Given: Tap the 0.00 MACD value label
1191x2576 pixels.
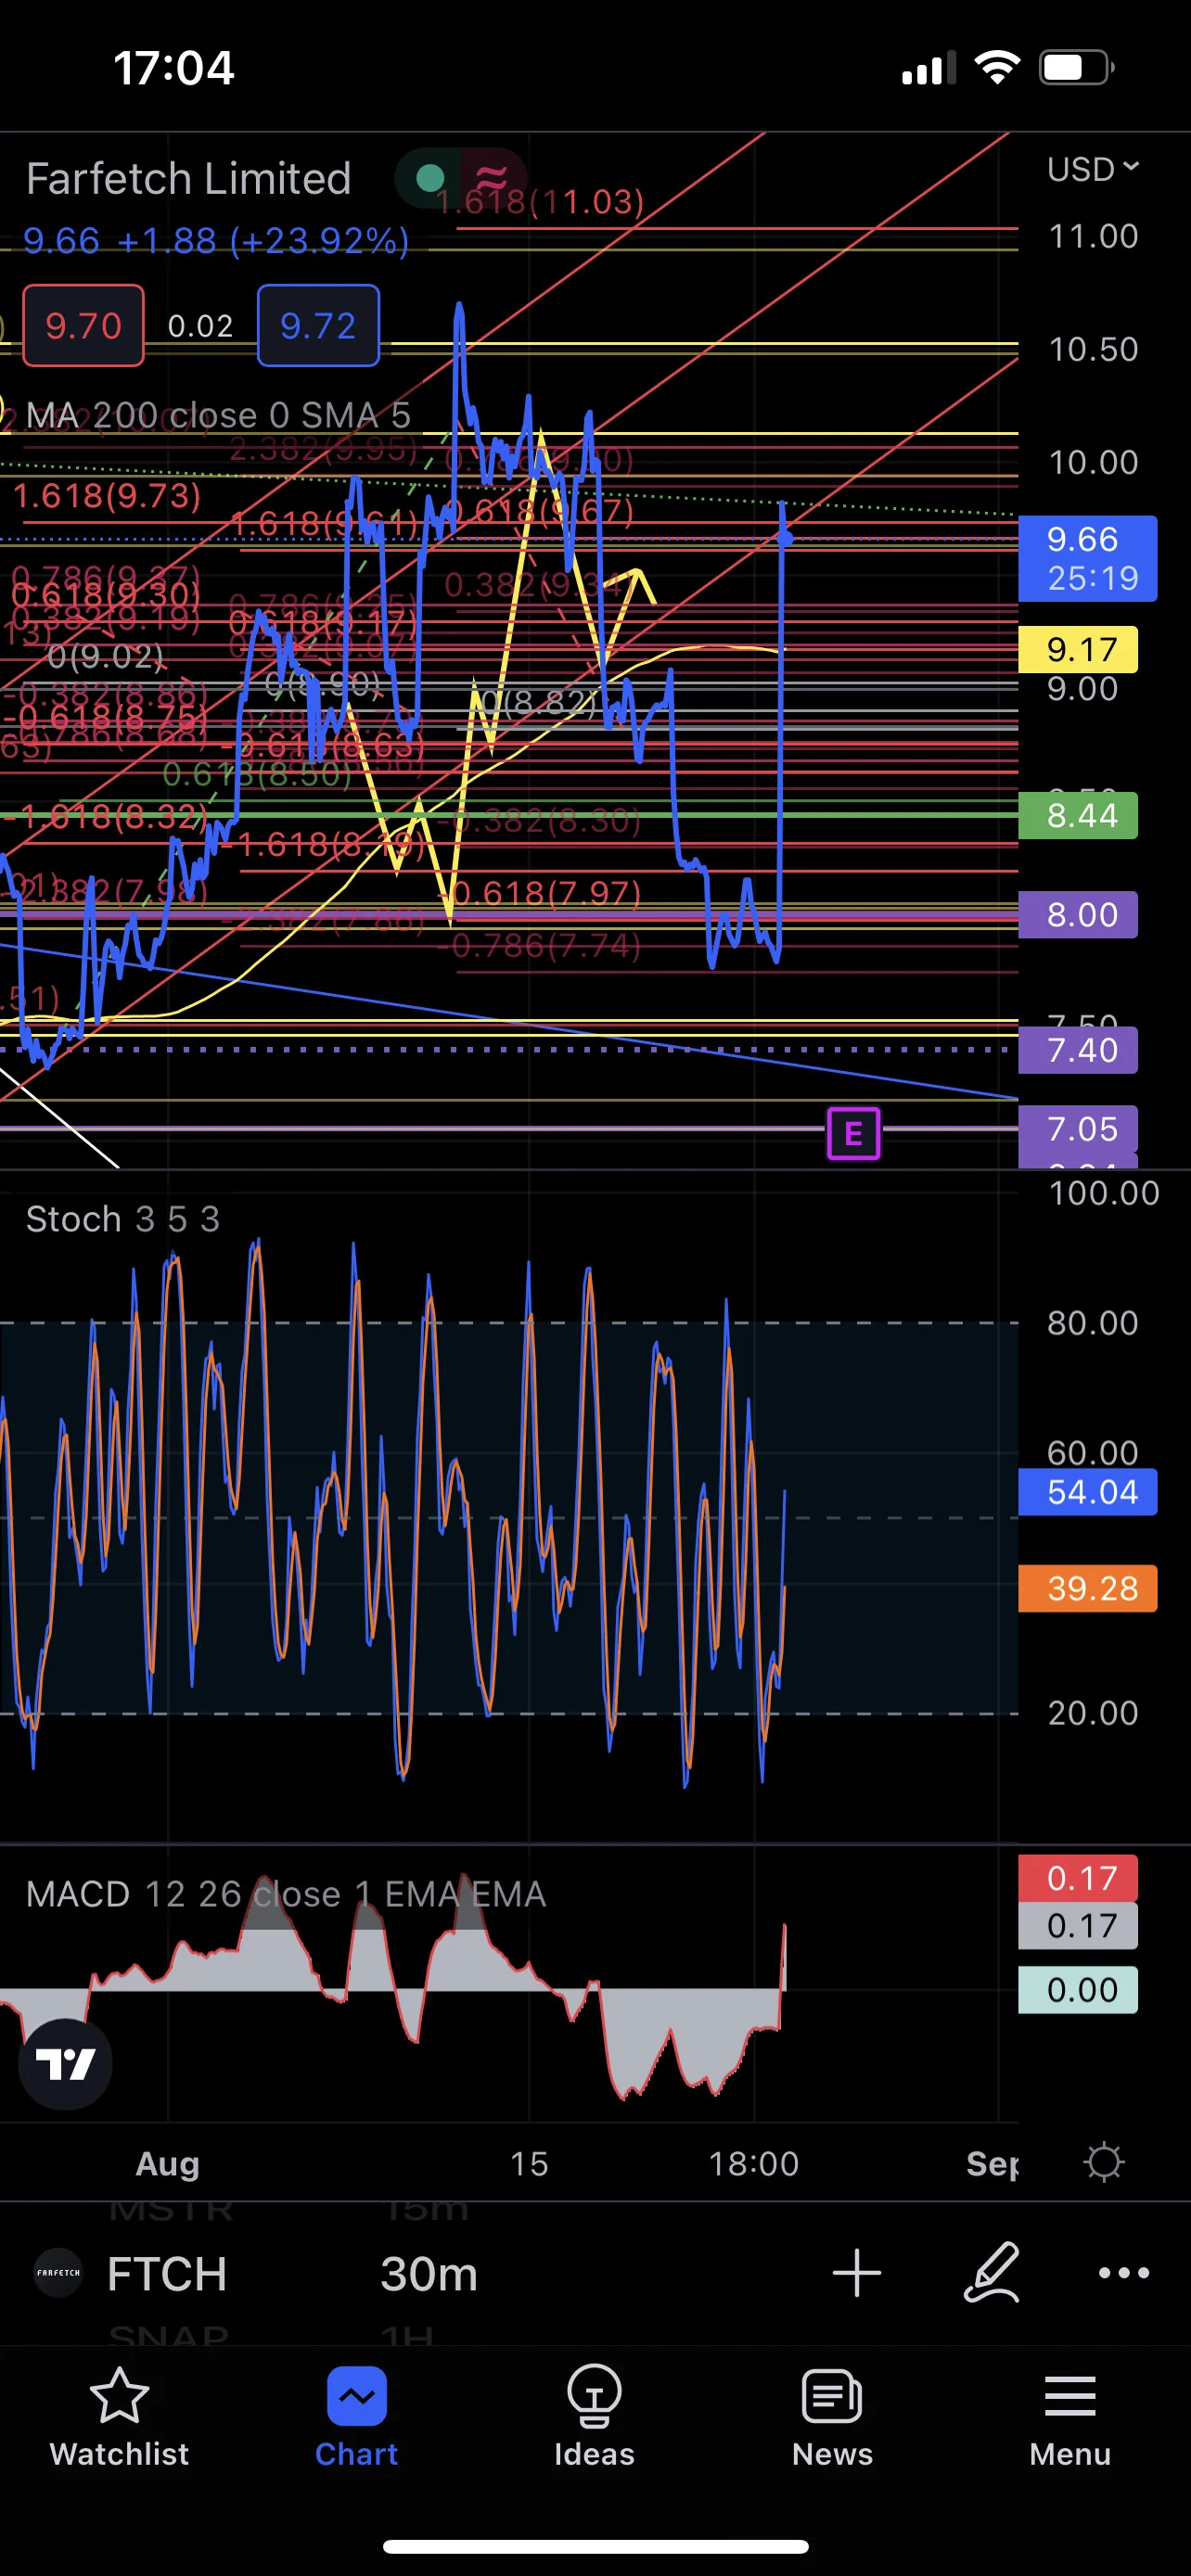Looking at the screenshot, I should click(x=1078, y=1990).
